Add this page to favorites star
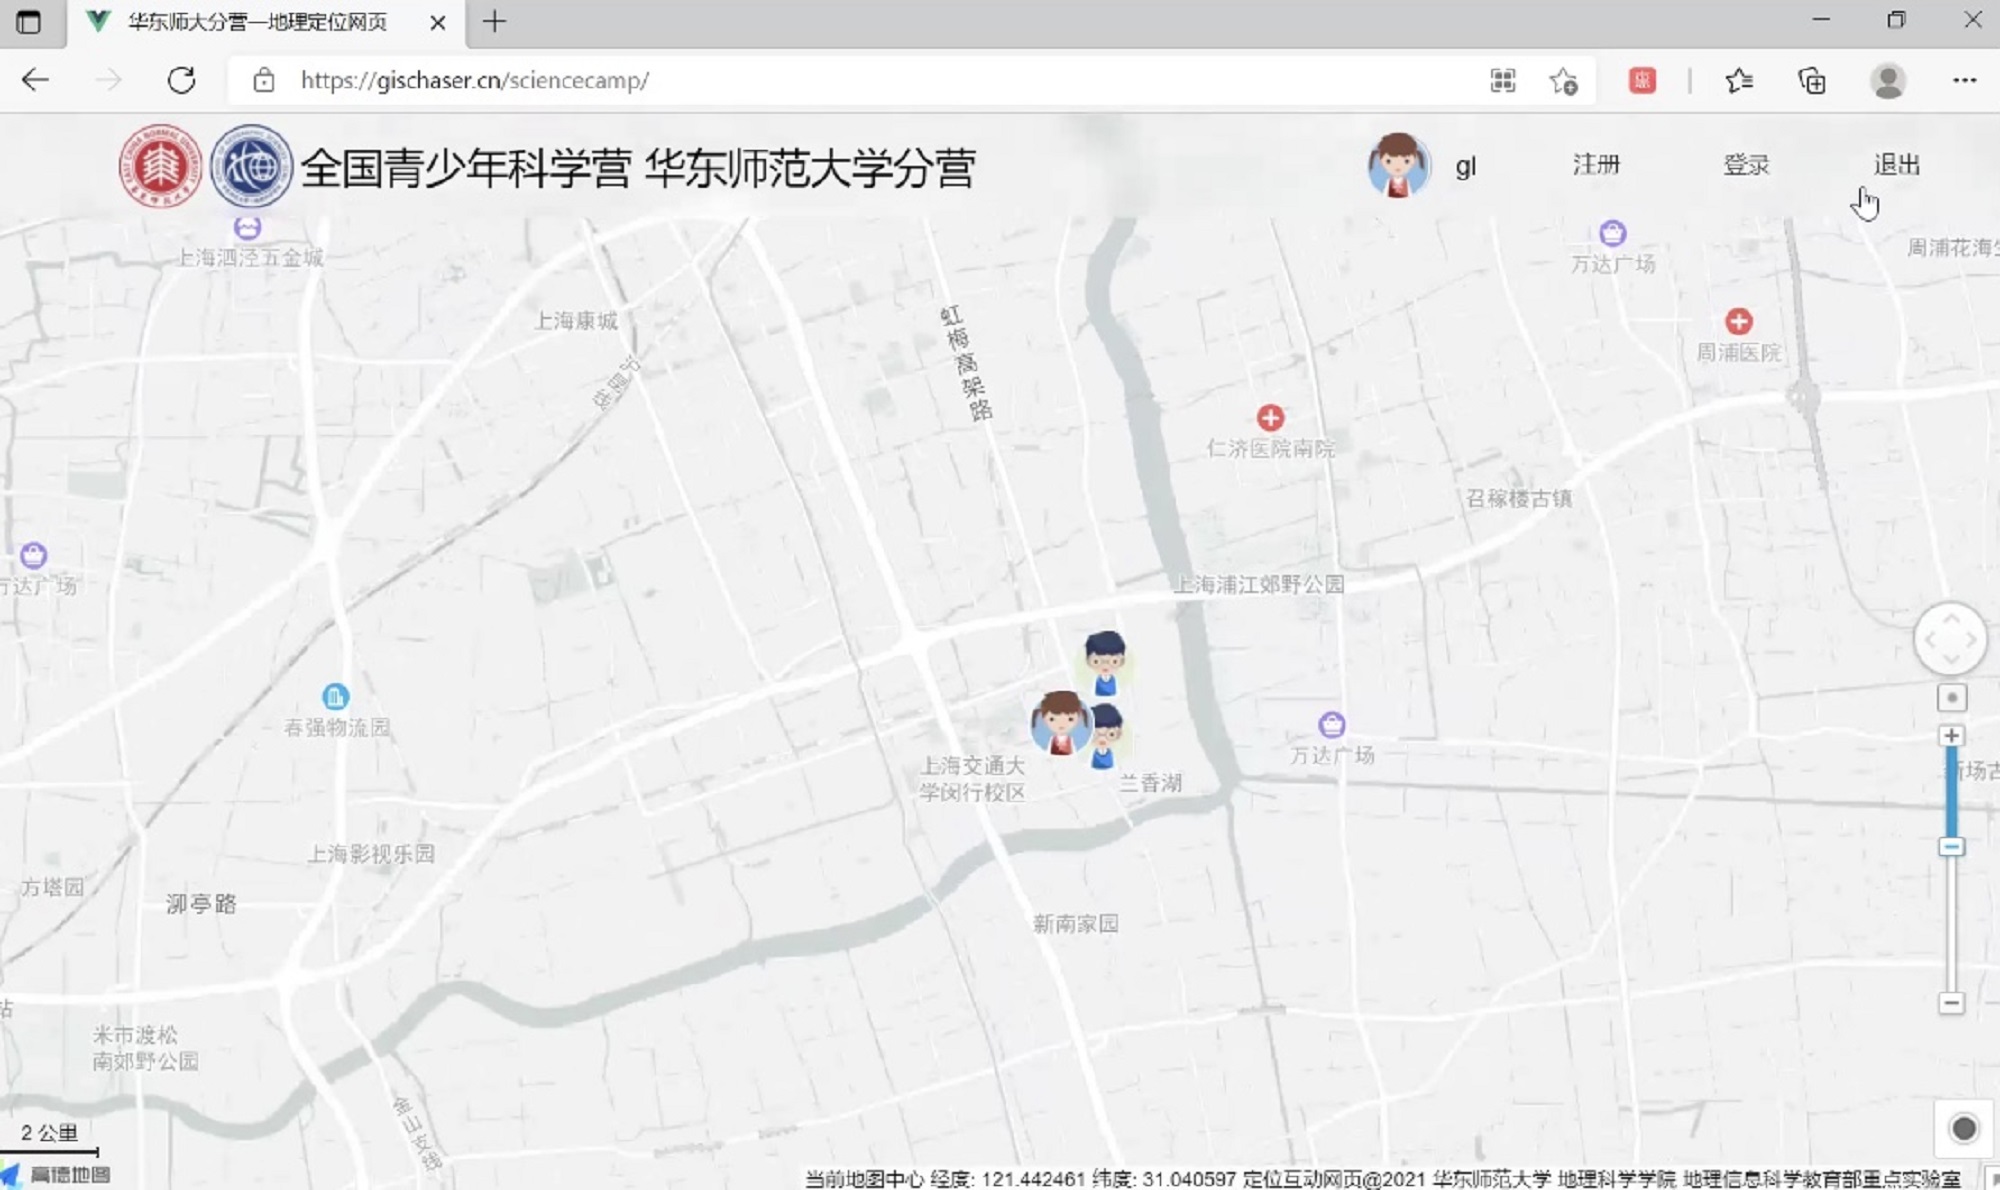 pos(1563,80)
